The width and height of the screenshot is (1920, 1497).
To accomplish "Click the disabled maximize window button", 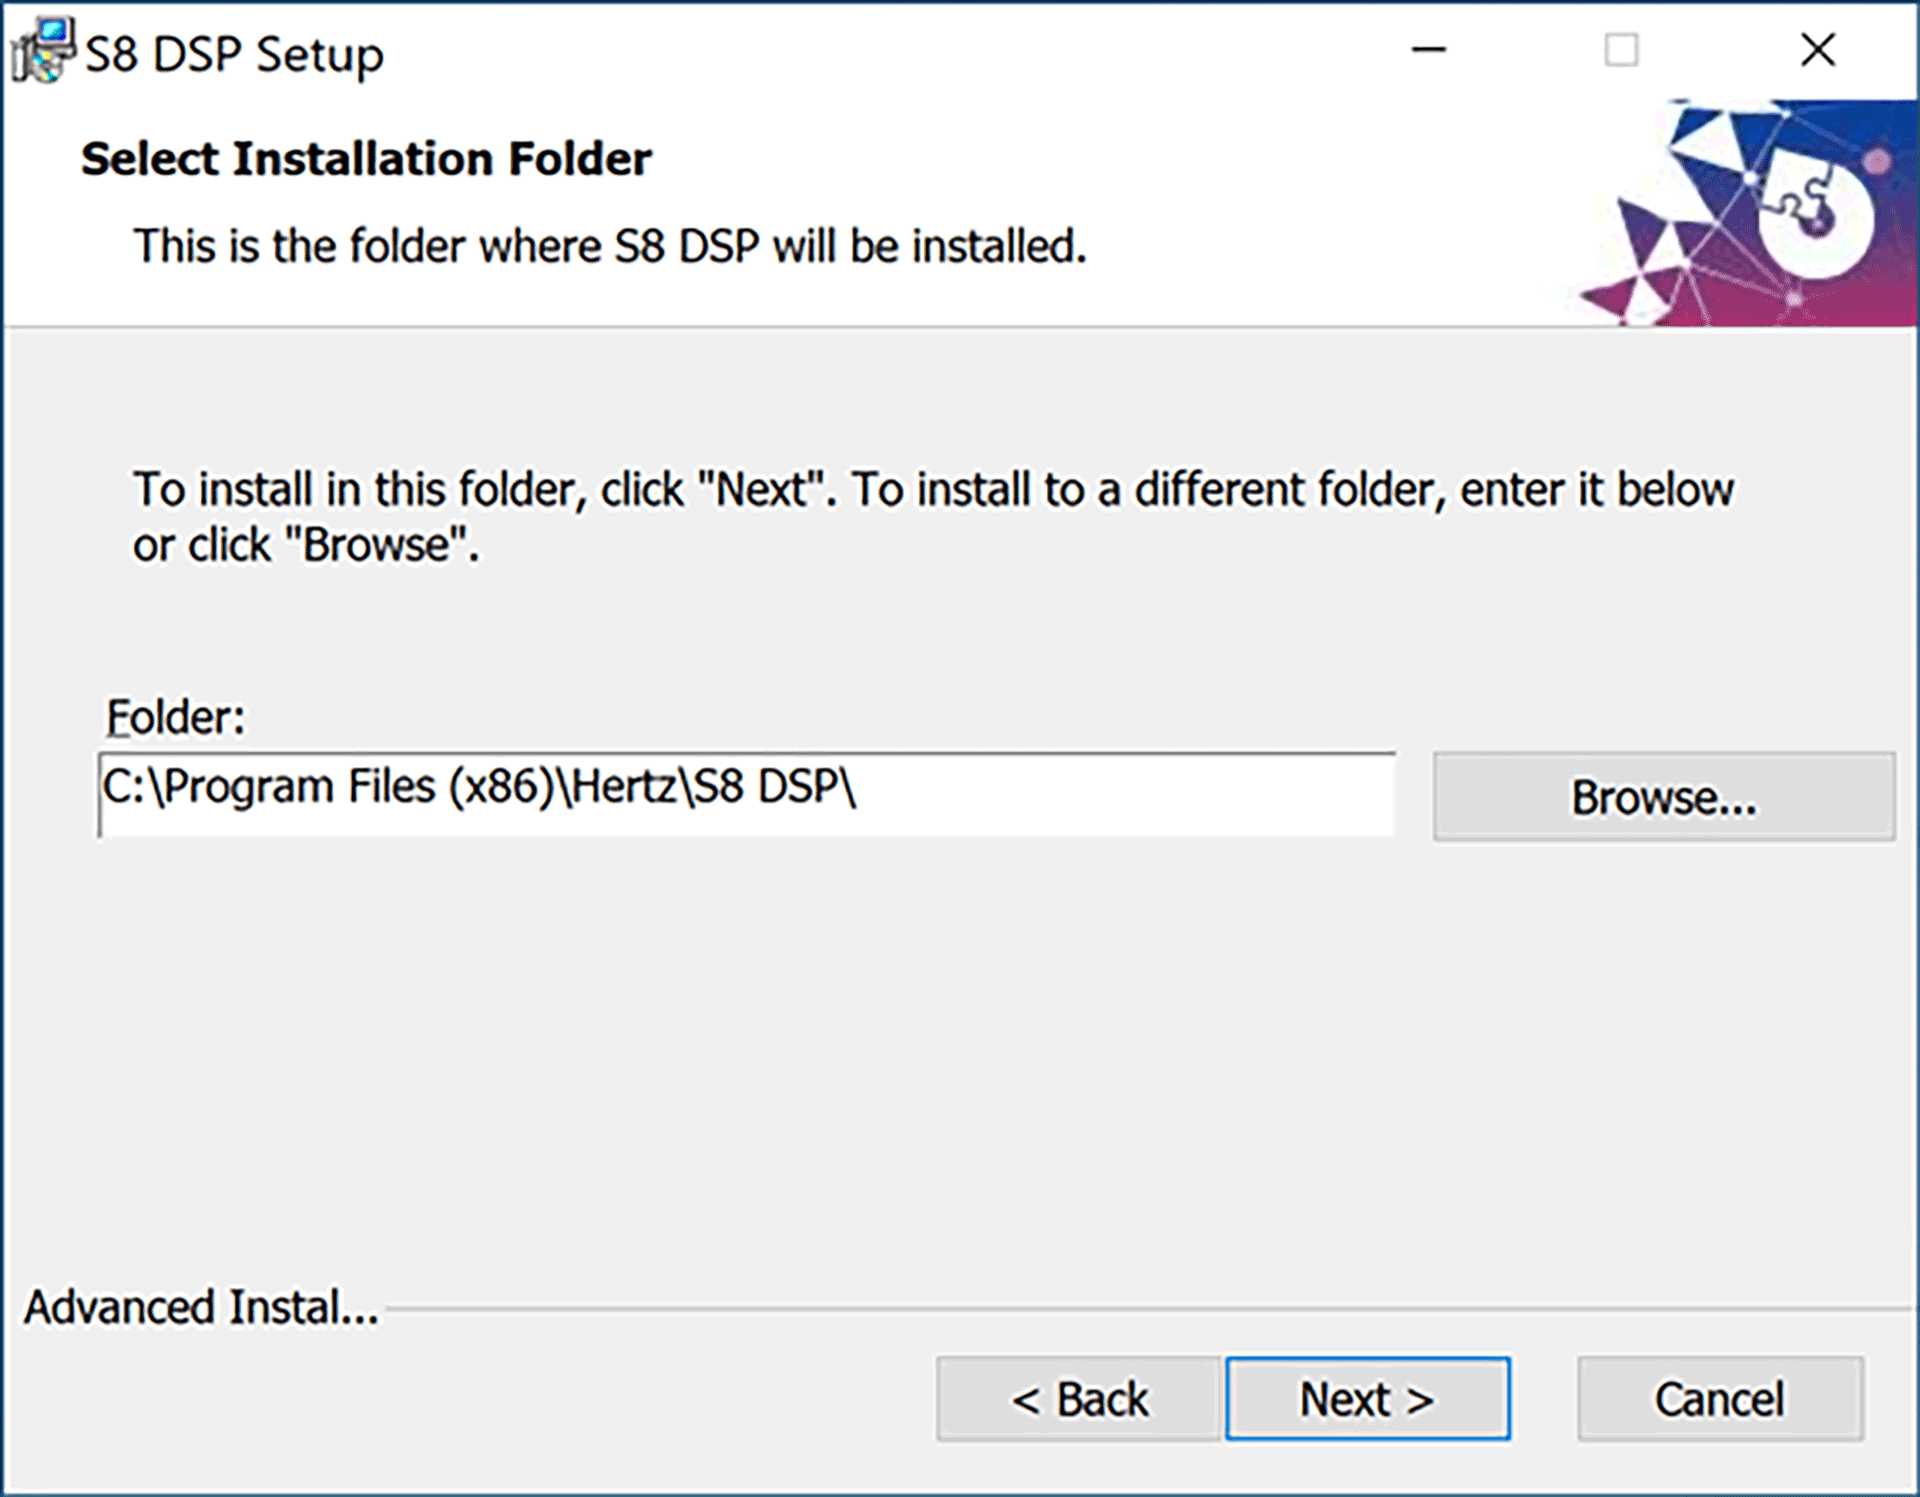I will click(1621, 50).
